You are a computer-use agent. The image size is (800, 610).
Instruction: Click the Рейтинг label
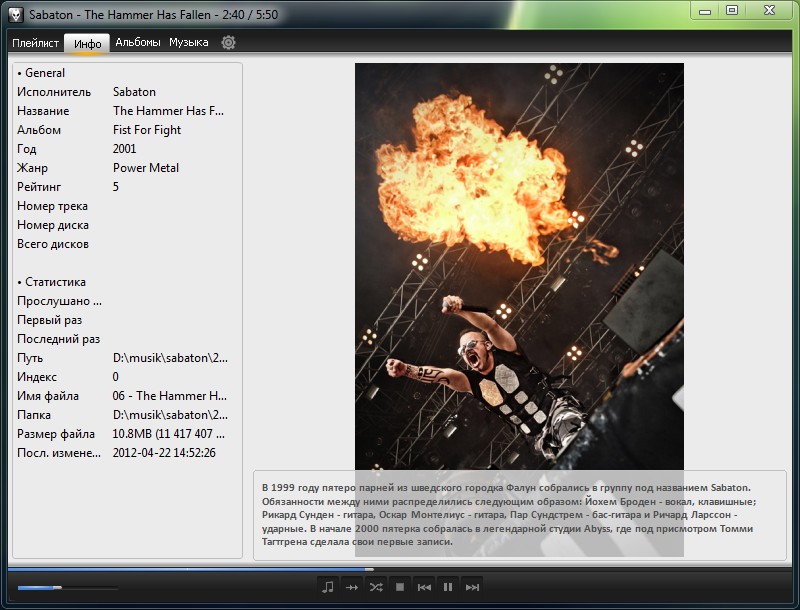coord(39,187)
